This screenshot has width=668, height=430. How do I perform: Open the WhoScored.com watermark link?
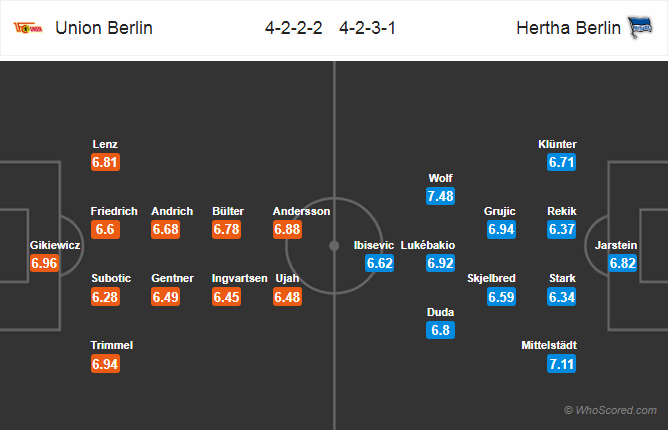(610, 410)
